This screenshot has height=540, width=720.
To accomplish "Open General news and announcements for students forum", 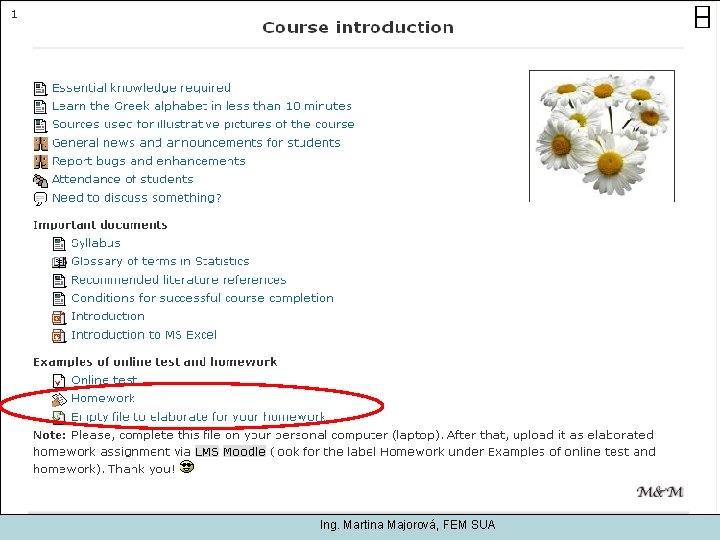I will (197, 143).
